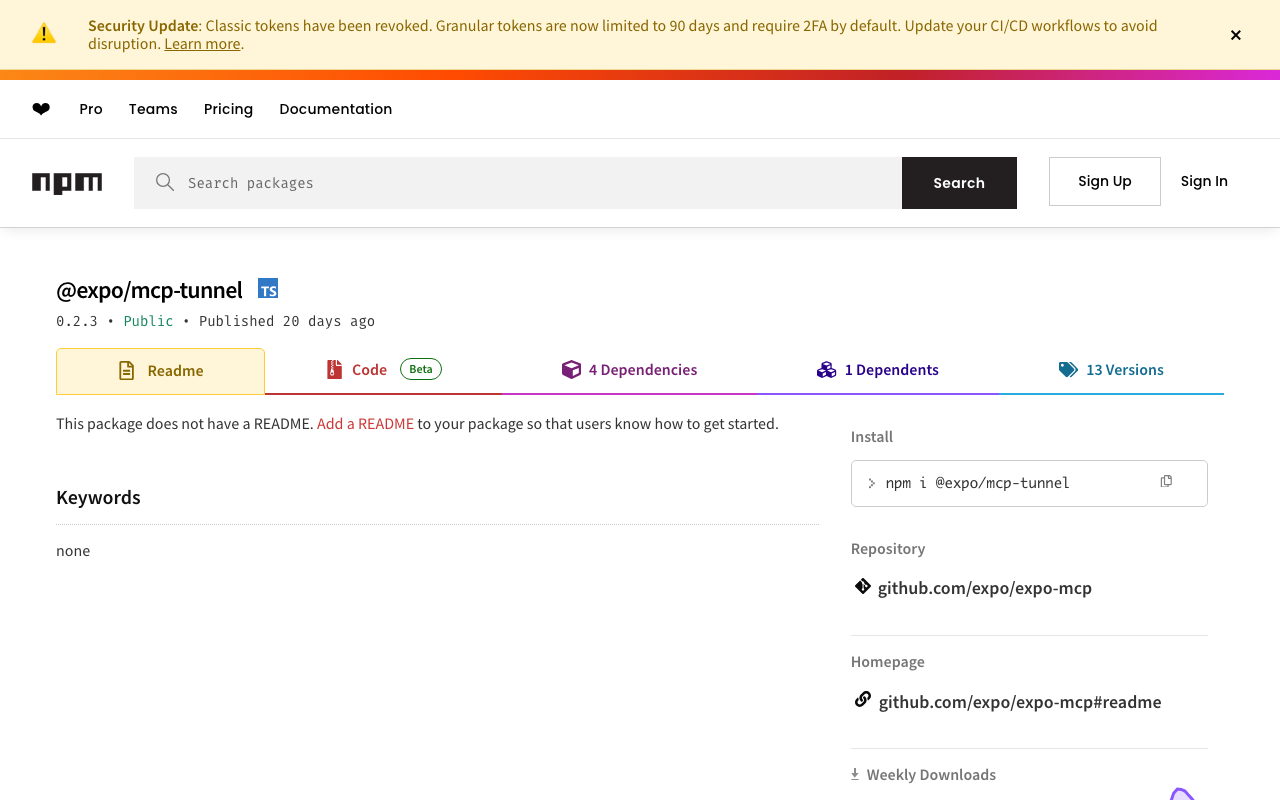Viewport: 1280px width, 800px height.
Task: View the 1 Dependents tab
Action: click(877, 370)
